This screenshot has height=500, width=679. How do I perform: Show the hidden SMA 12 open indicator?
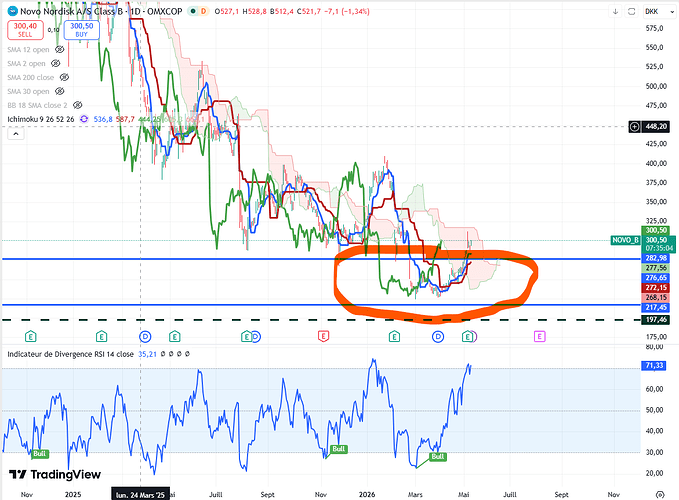pyautogui.click(x=59, y=49)
